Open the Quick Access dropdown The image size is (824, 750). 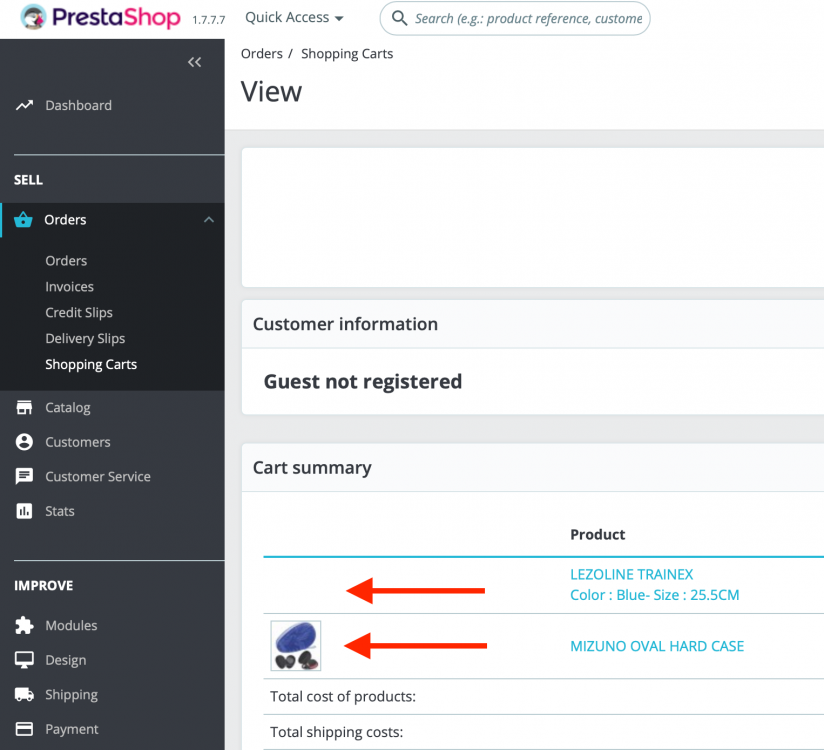(294, 18)
